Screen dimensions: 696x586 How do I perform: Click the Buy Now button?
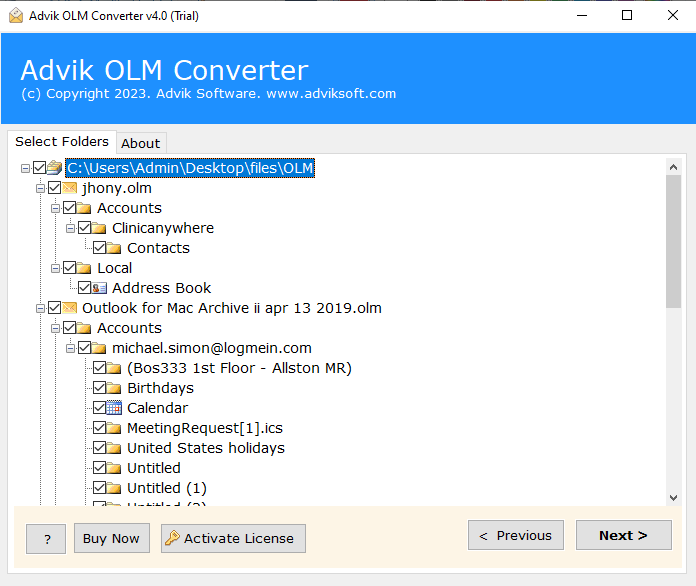click(111, 538)
